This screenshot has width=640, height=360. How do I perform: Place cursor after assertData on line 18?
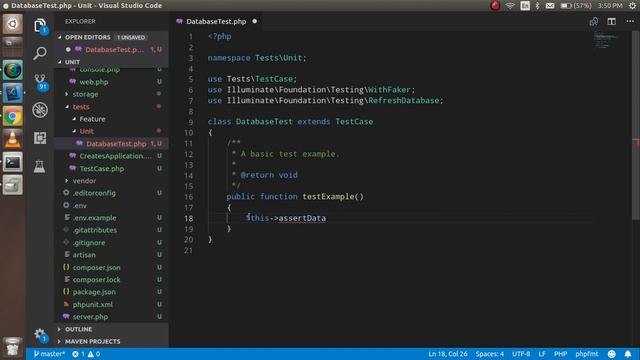[326, 218]
